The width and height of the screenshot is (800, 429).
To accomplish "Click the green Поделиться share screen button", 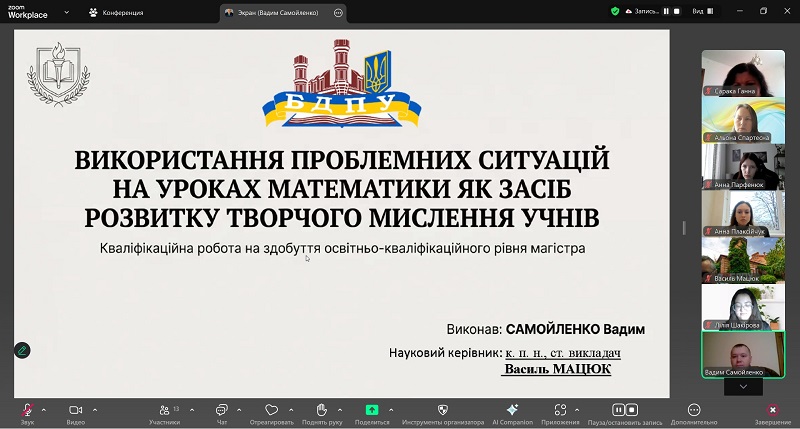I will click(372, 410).
